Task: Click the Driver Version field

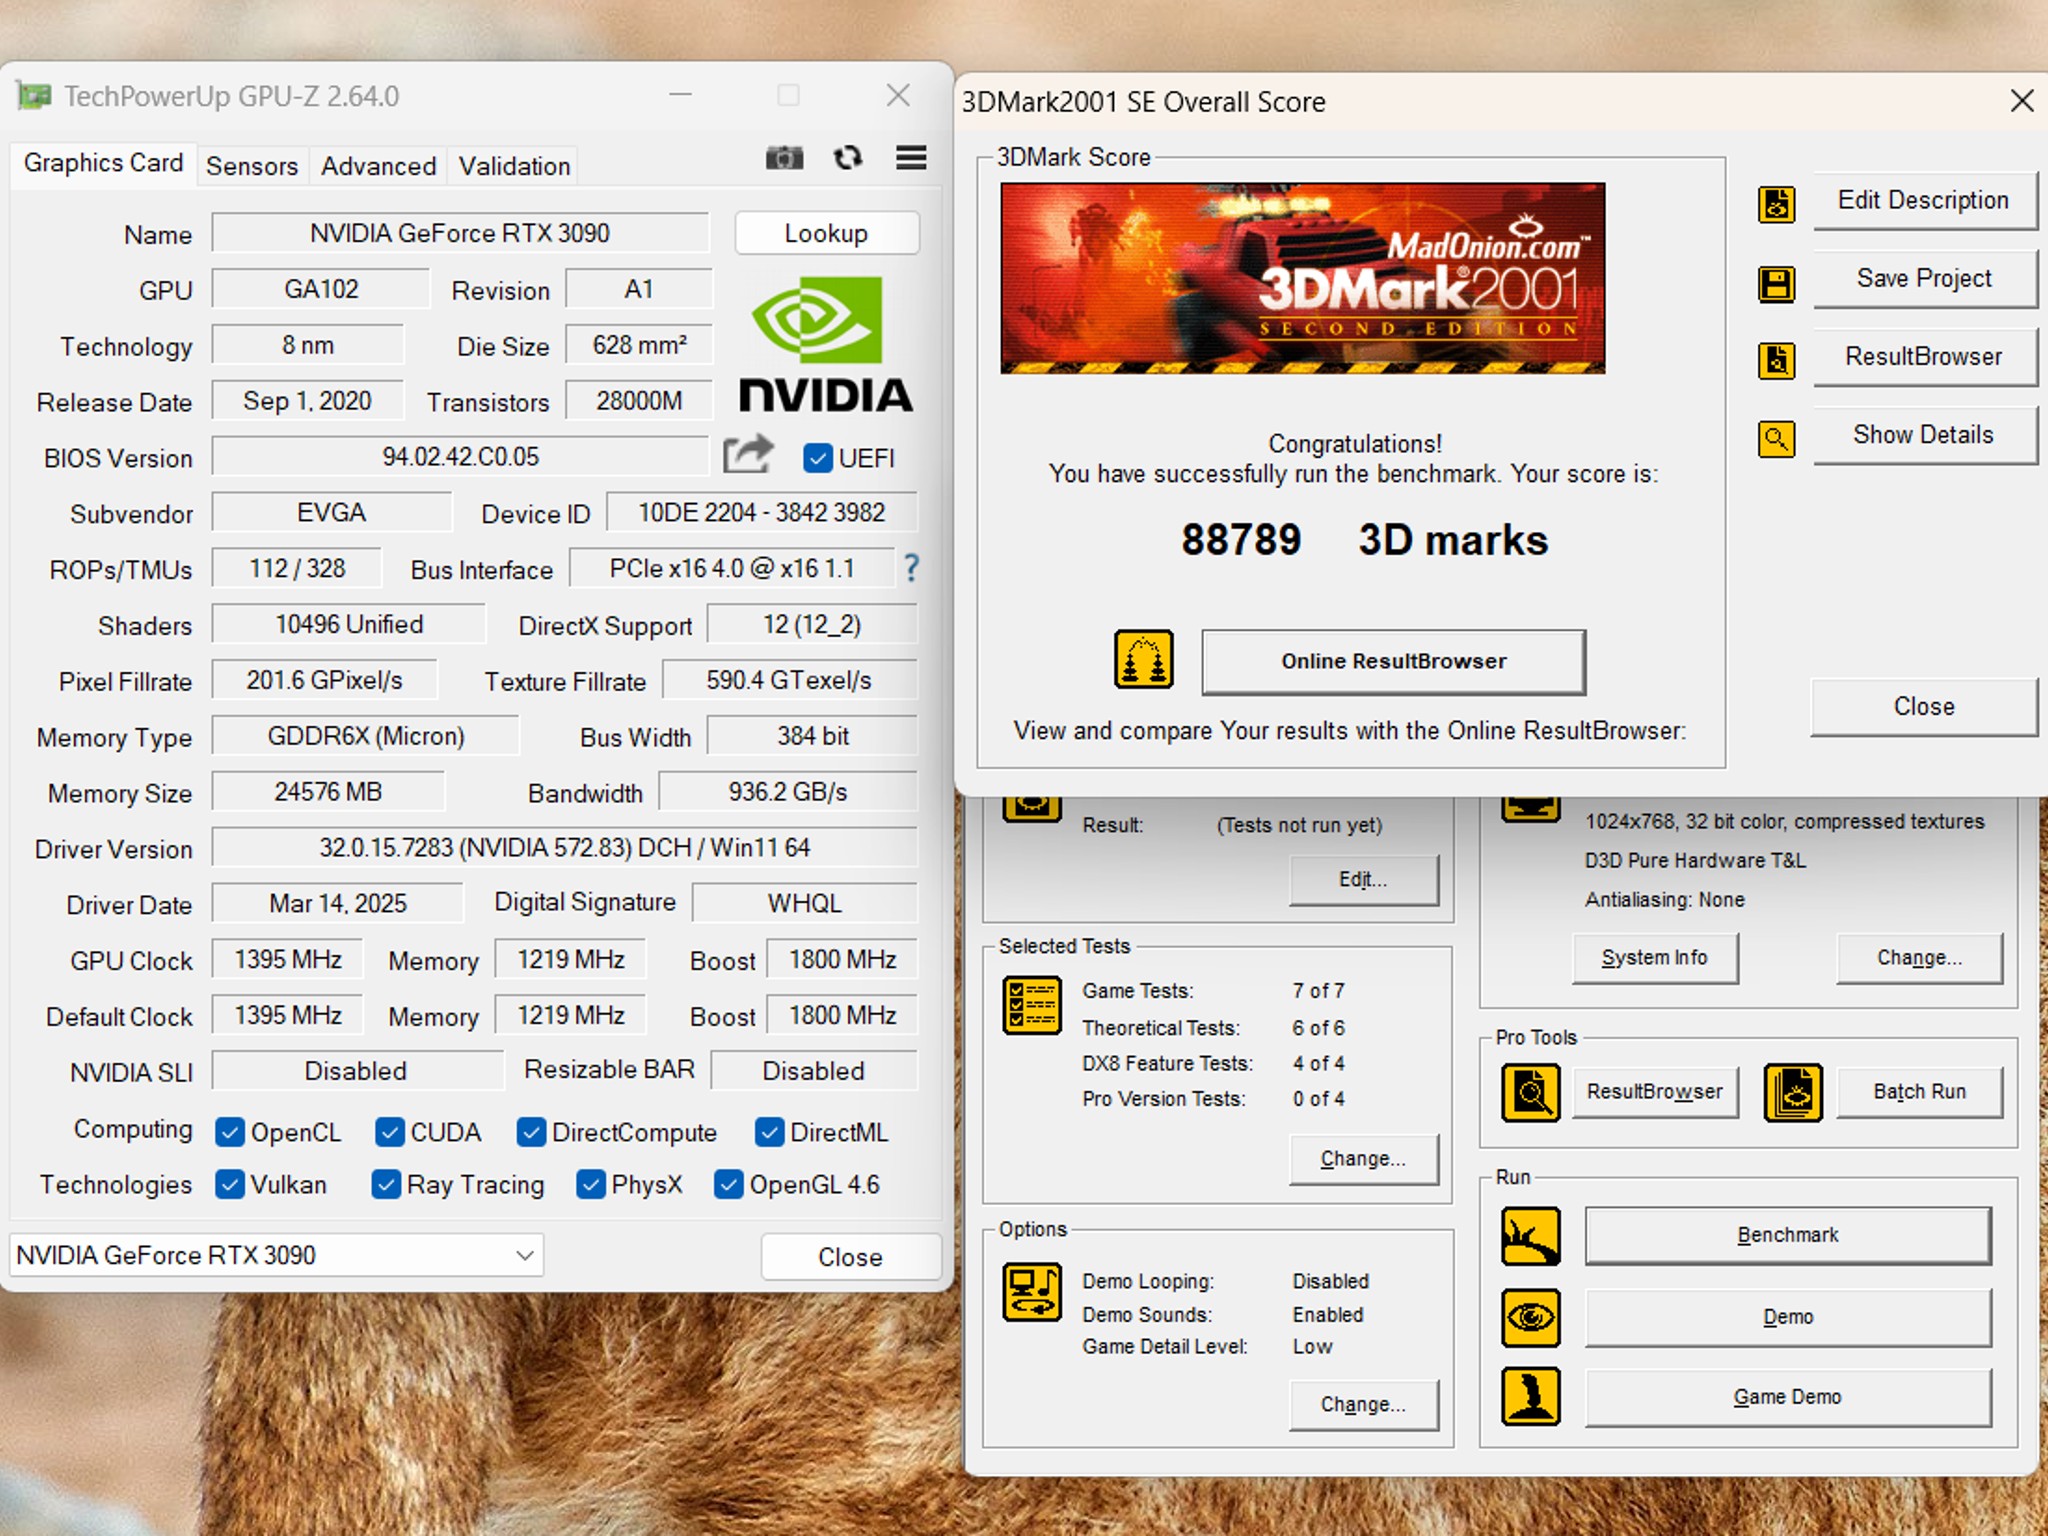Action: coord(564,848)
